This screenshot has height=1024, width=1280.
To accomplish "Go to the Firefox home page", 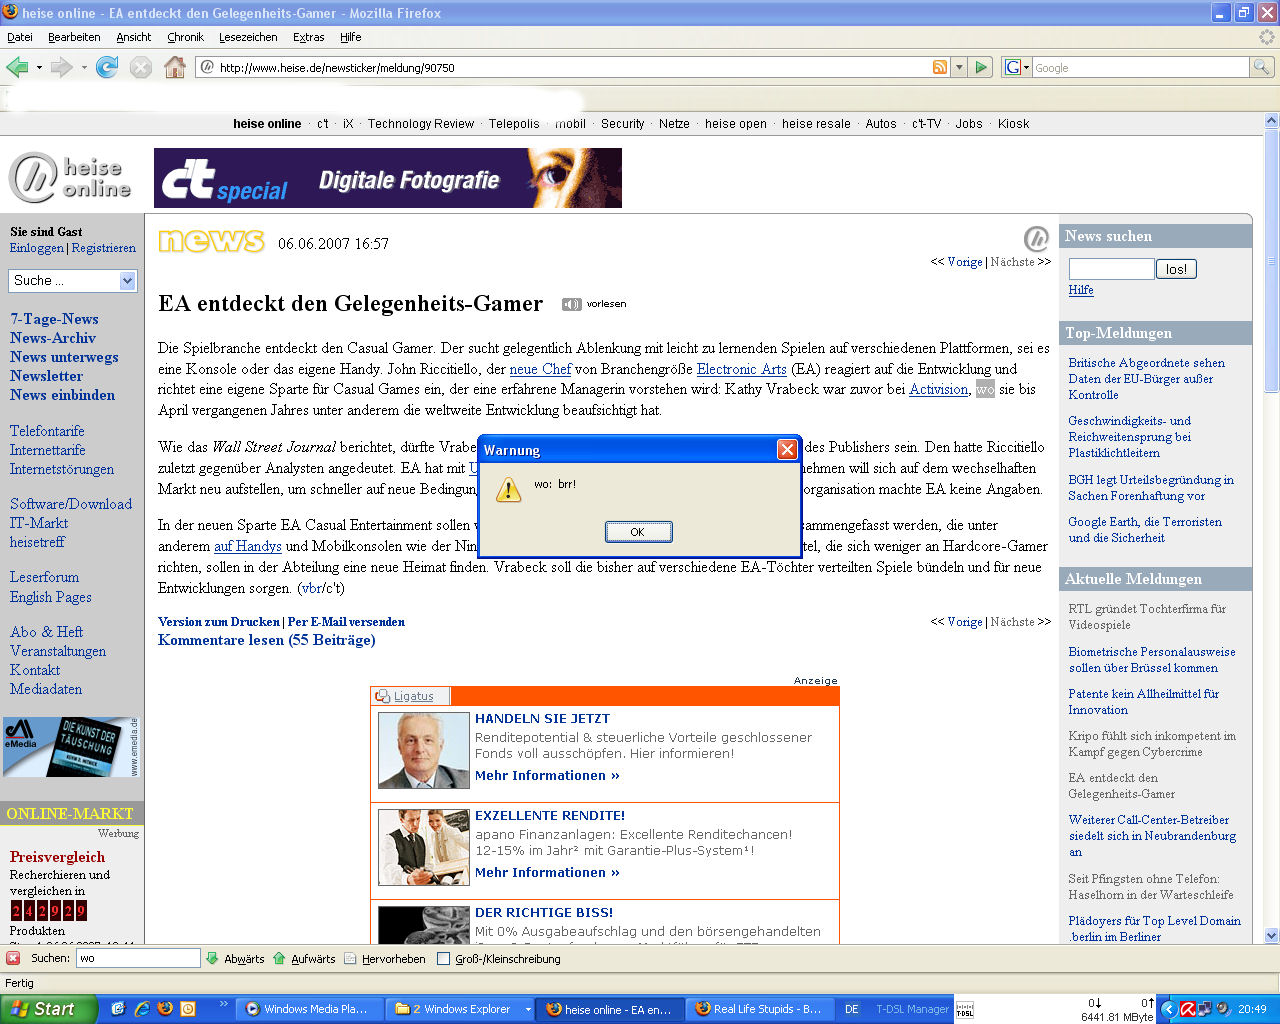I will click(175, 67).
